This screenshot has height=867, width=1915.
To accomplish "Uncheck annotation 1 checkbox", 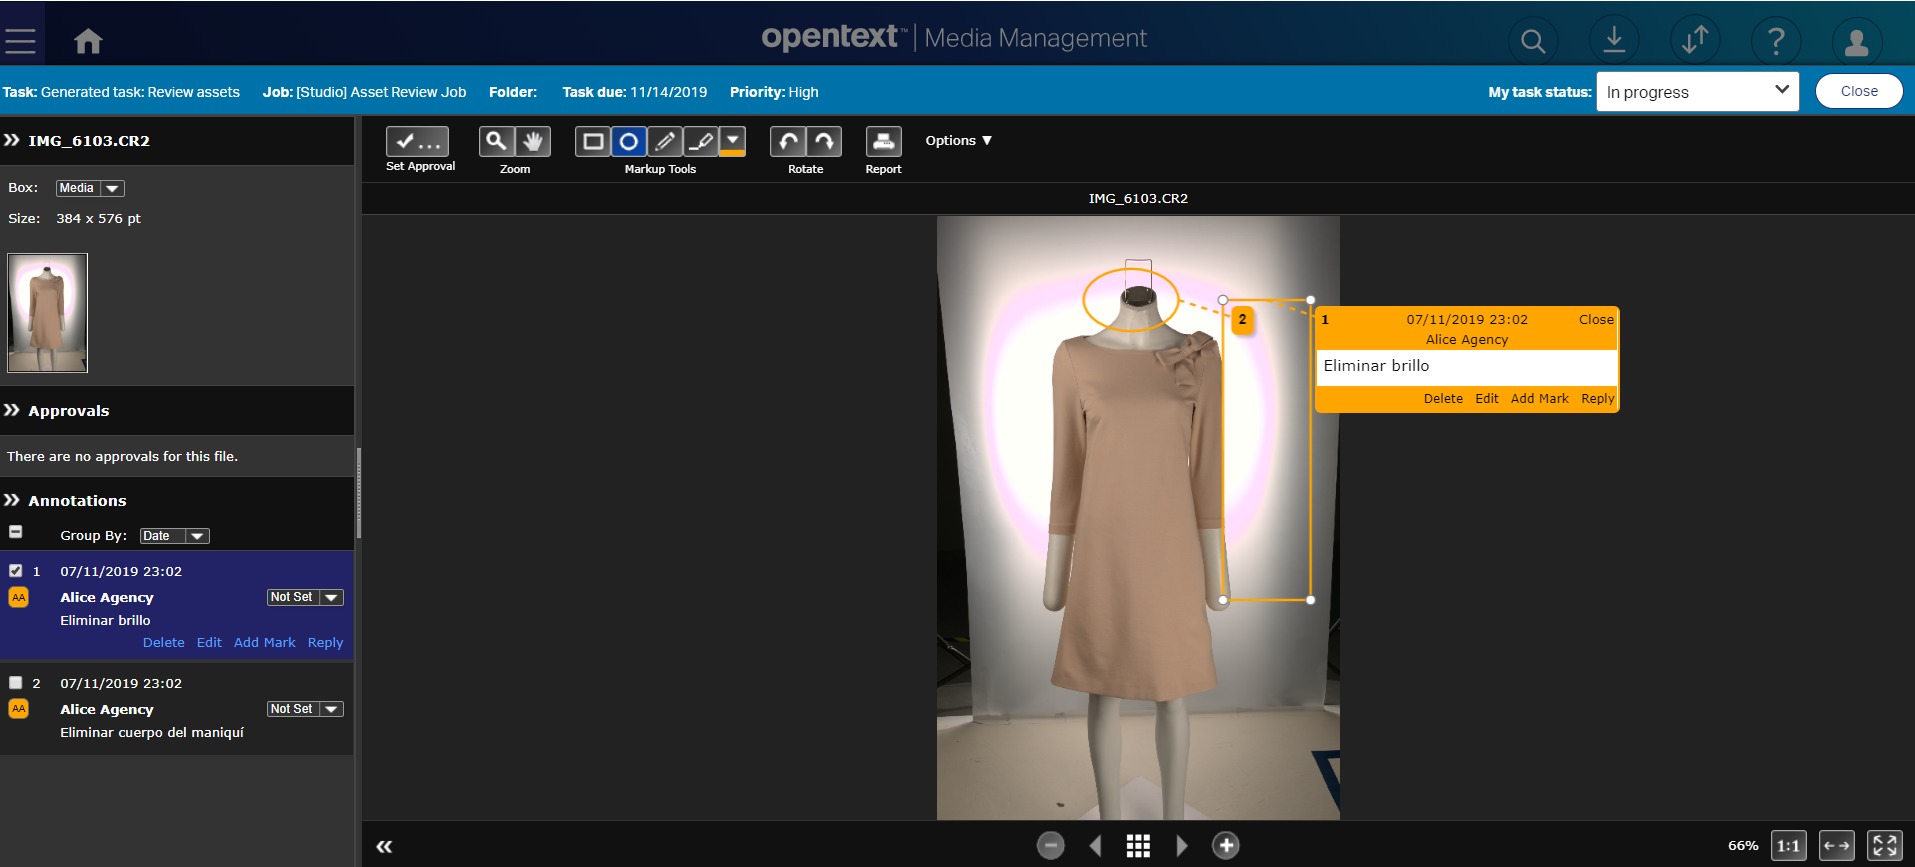I will click(x=16, y=571).
